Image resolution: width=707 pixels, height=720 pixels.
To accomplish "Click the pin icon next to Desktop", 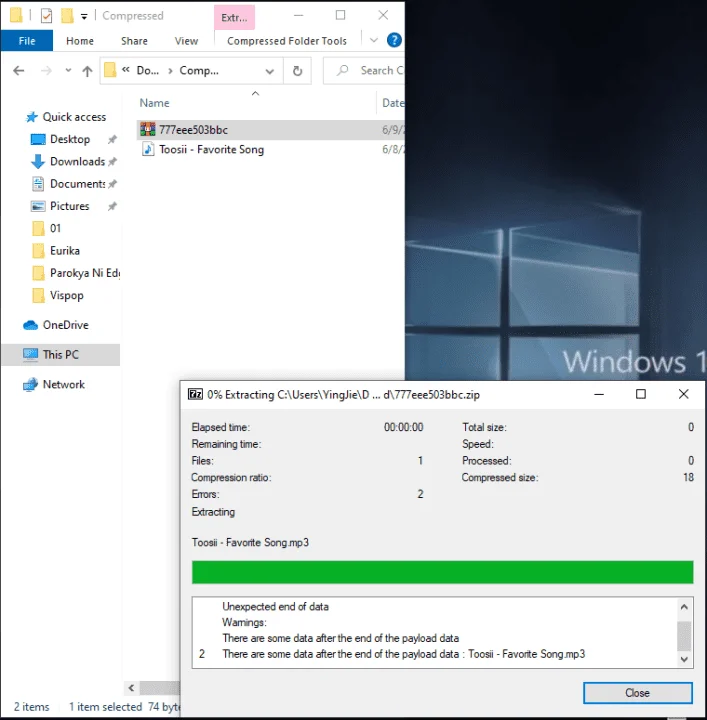I will [x=112, y=139].
